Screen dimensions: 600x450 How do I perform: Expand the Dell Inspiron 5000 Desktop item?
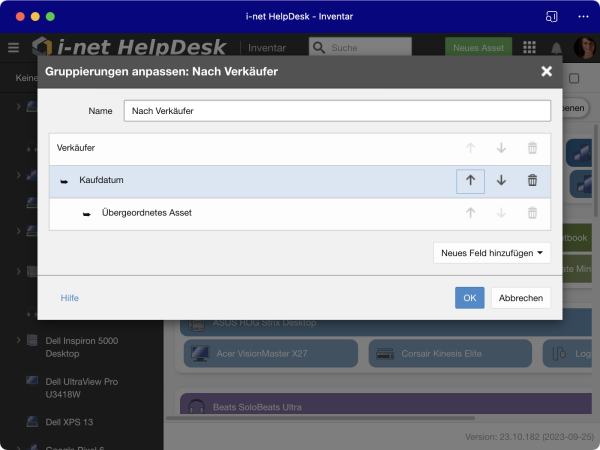click(18, 341)
